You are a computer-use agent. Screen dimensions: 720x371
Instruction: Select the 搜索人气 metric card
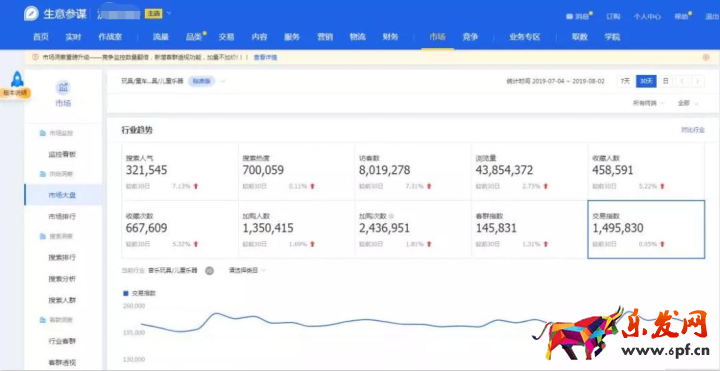(x=180, y=171)
